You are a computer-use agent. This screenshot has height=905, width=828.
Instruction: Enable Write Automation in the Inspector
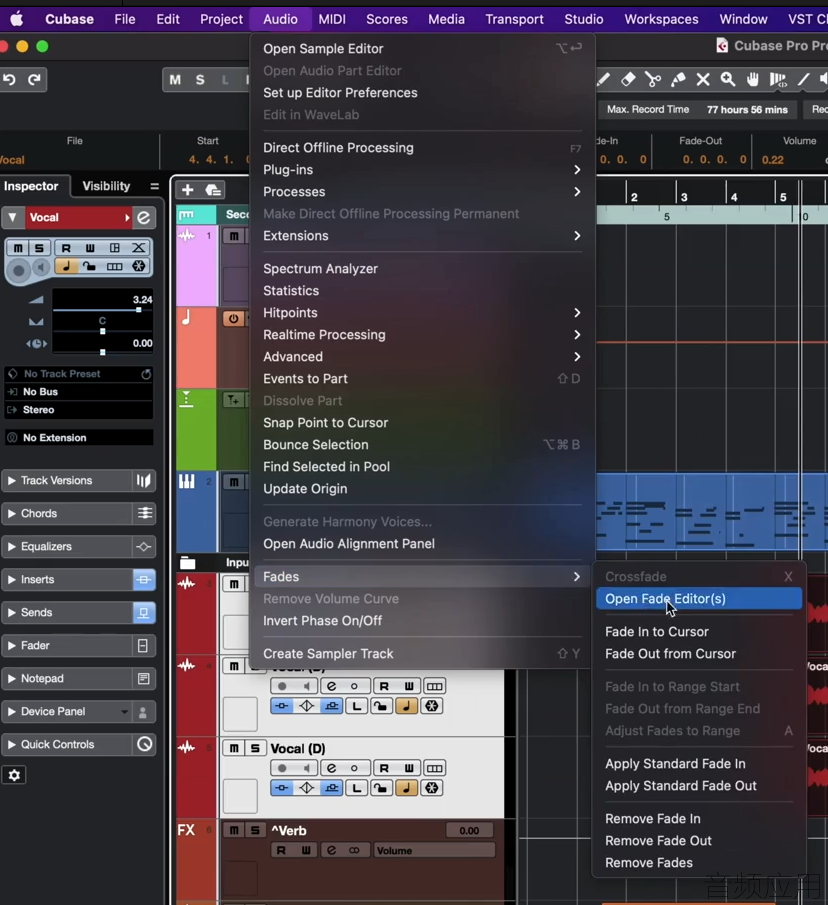pyautogui.click(x=90, y=248)
